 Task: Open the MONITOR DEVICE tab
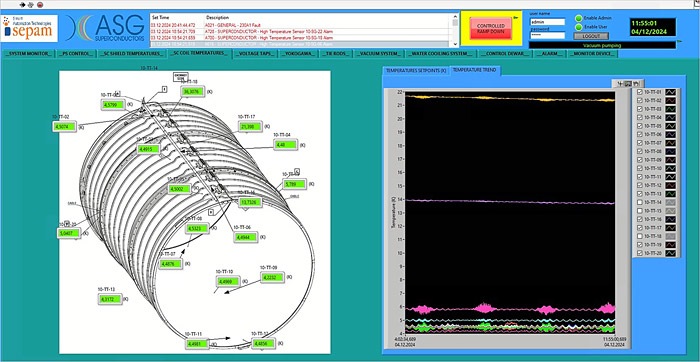click(x=593, y=54)
